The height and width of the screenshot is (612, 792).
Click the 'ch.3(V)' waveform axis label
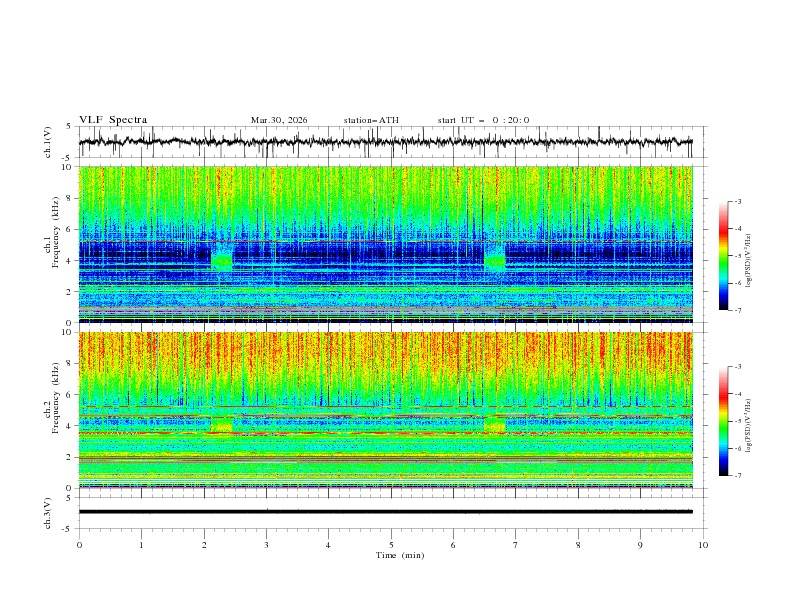(48, 513)
